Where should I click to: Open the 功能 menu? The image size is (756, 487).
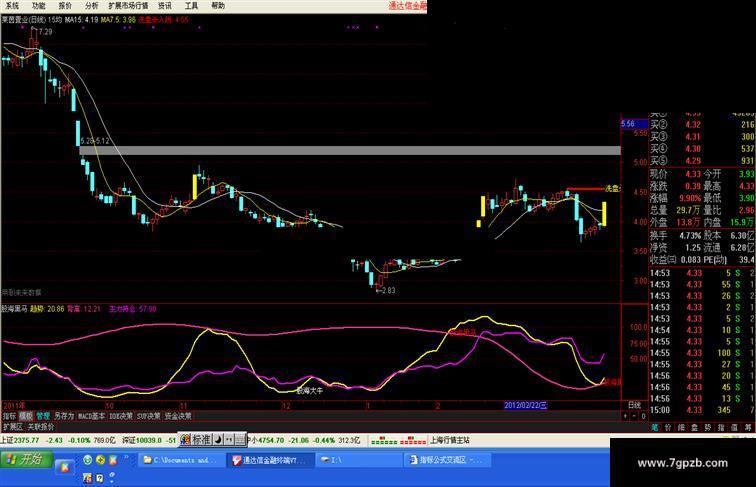(x=38, y=6)
